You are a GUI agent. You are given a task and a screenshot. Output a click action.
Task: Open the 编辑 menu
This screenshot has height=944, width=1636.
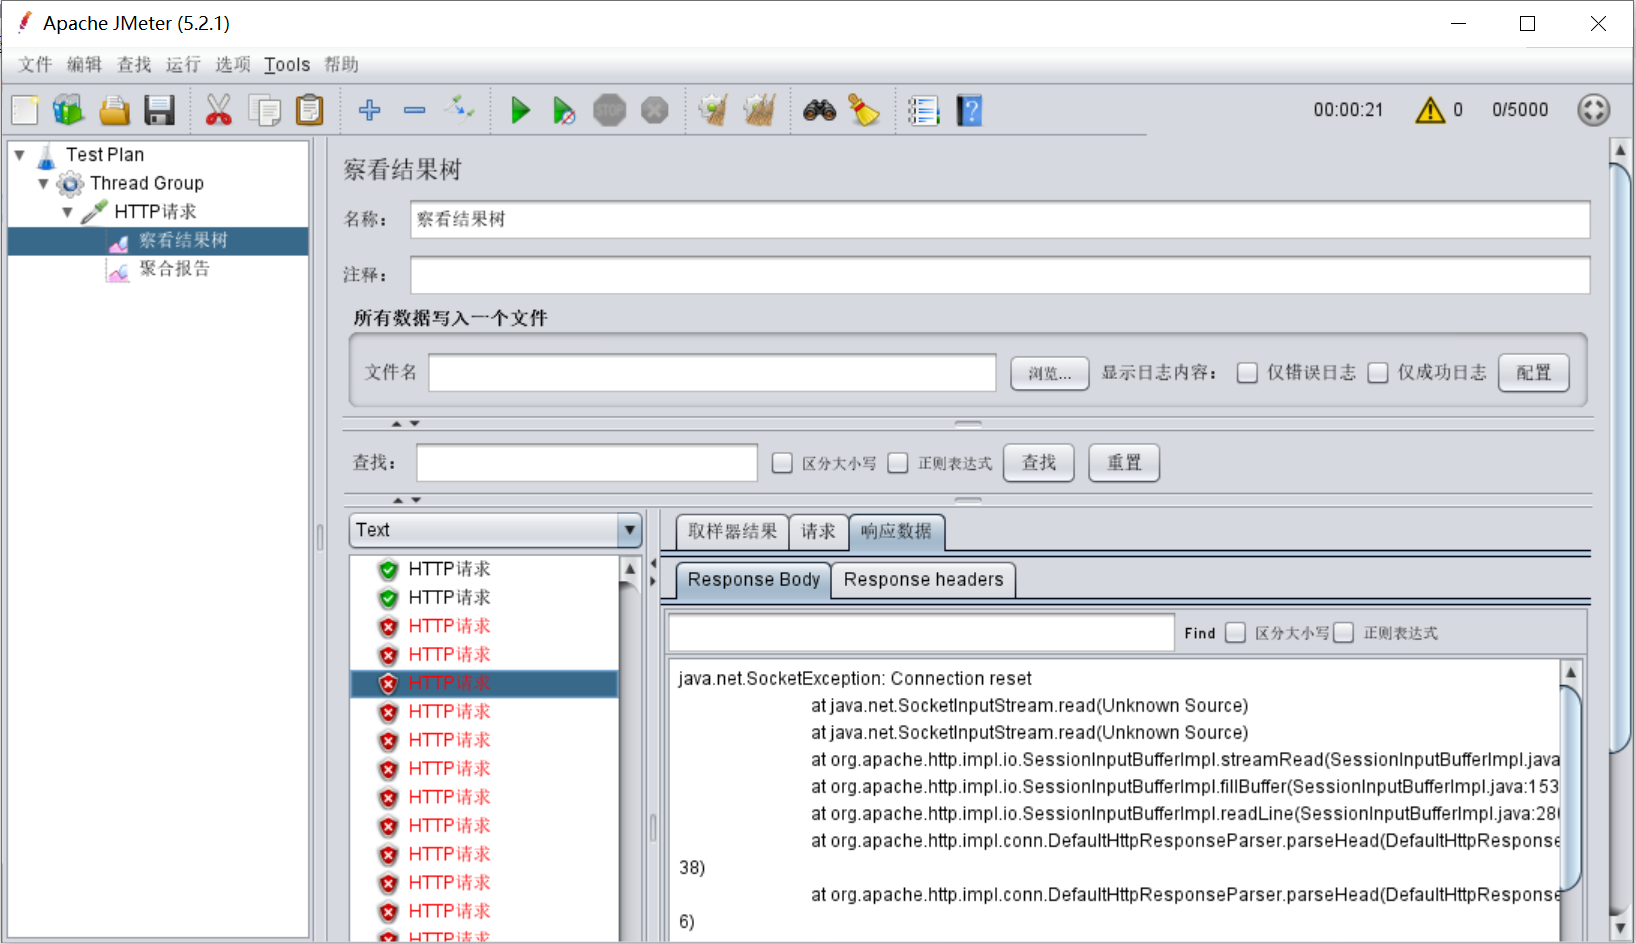tap(84, 65)
